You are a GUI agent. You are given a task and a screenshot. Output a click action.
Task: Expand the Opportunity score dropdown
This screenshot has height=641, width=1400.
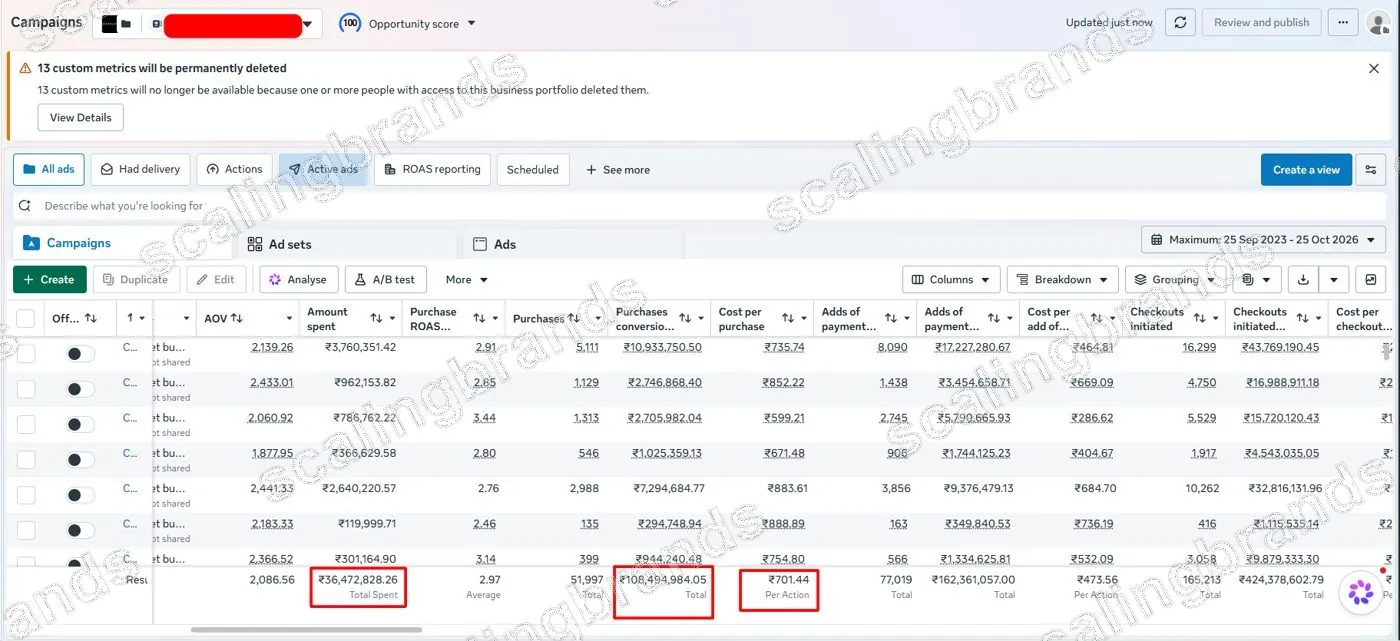pos(472,23)
